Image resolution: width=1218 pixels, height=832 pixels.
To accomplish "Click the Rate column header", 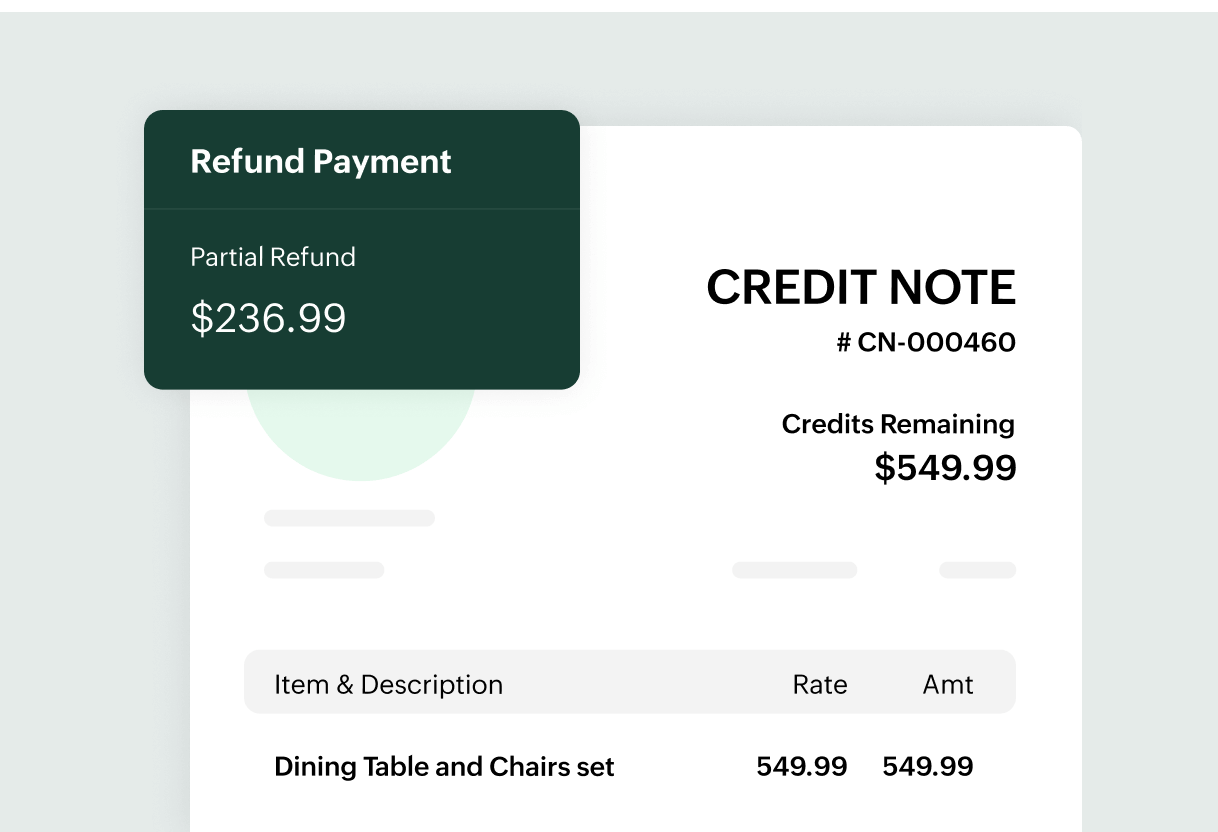I will click(x=820, y=685).
